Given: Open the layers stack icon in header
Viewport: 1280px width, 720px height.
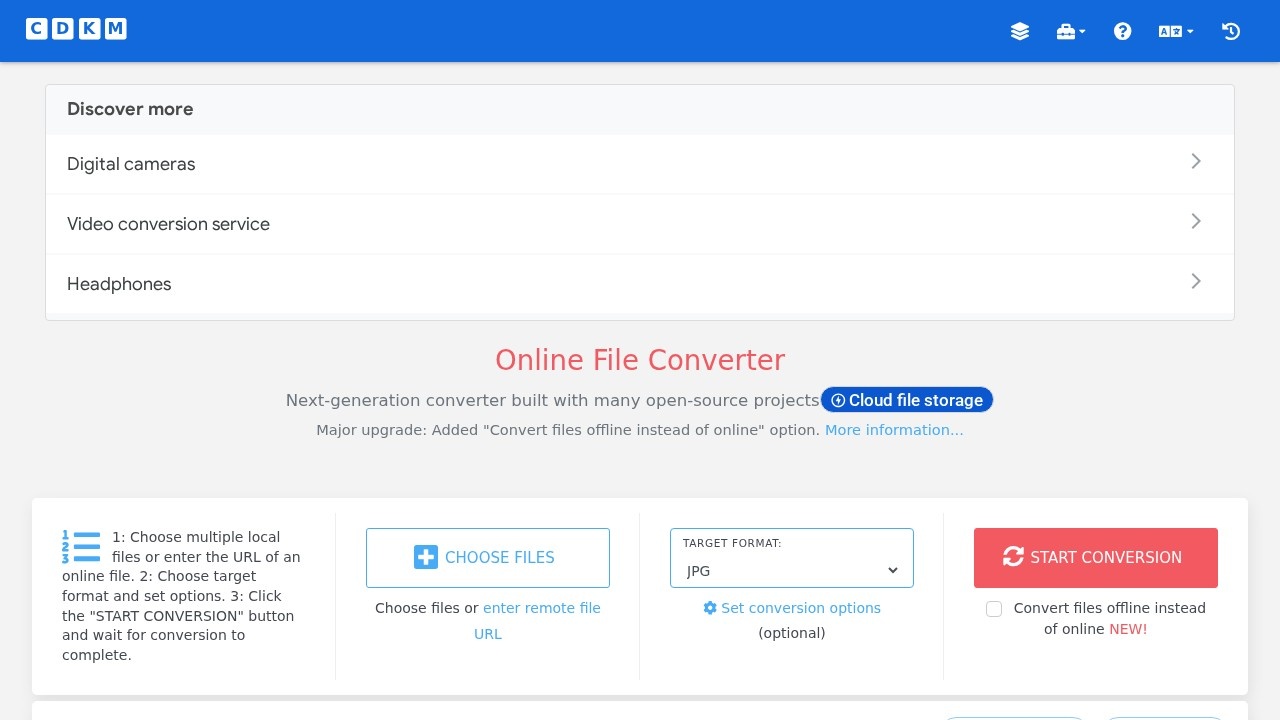Looking at the screenshot, I should [1019, 31].
